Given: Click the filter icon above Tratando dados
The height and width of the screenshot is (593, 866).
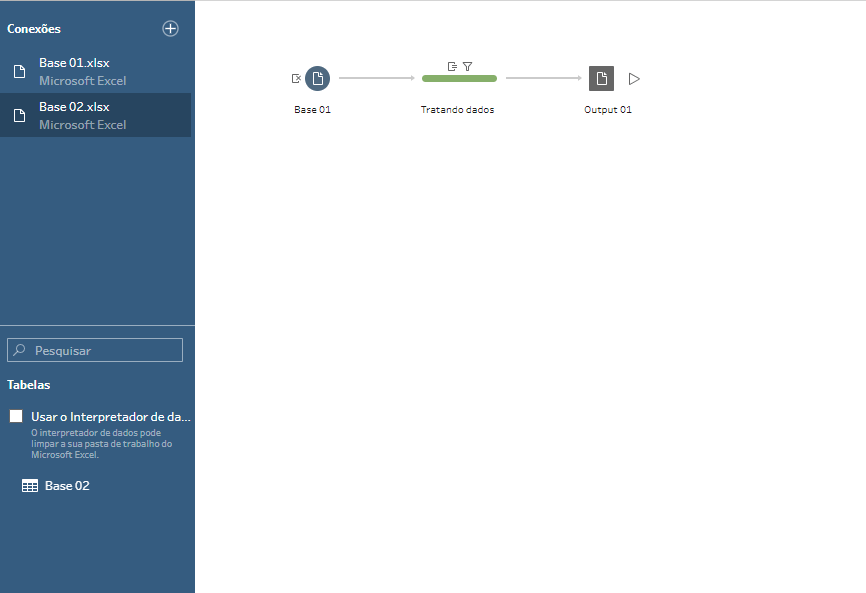Looking at the screenshot, I should [x=467, y=66].
